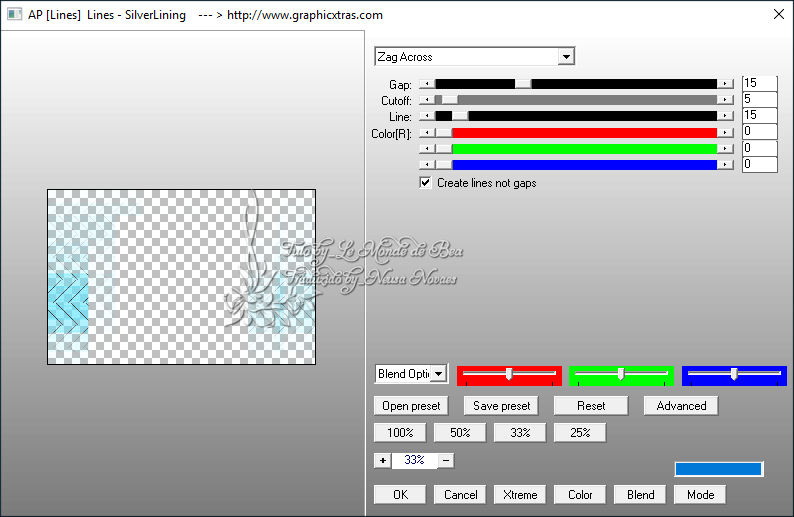This screenshot has height=517, width=794.
Task: Click the green color value field
Action: pos(759,148)
